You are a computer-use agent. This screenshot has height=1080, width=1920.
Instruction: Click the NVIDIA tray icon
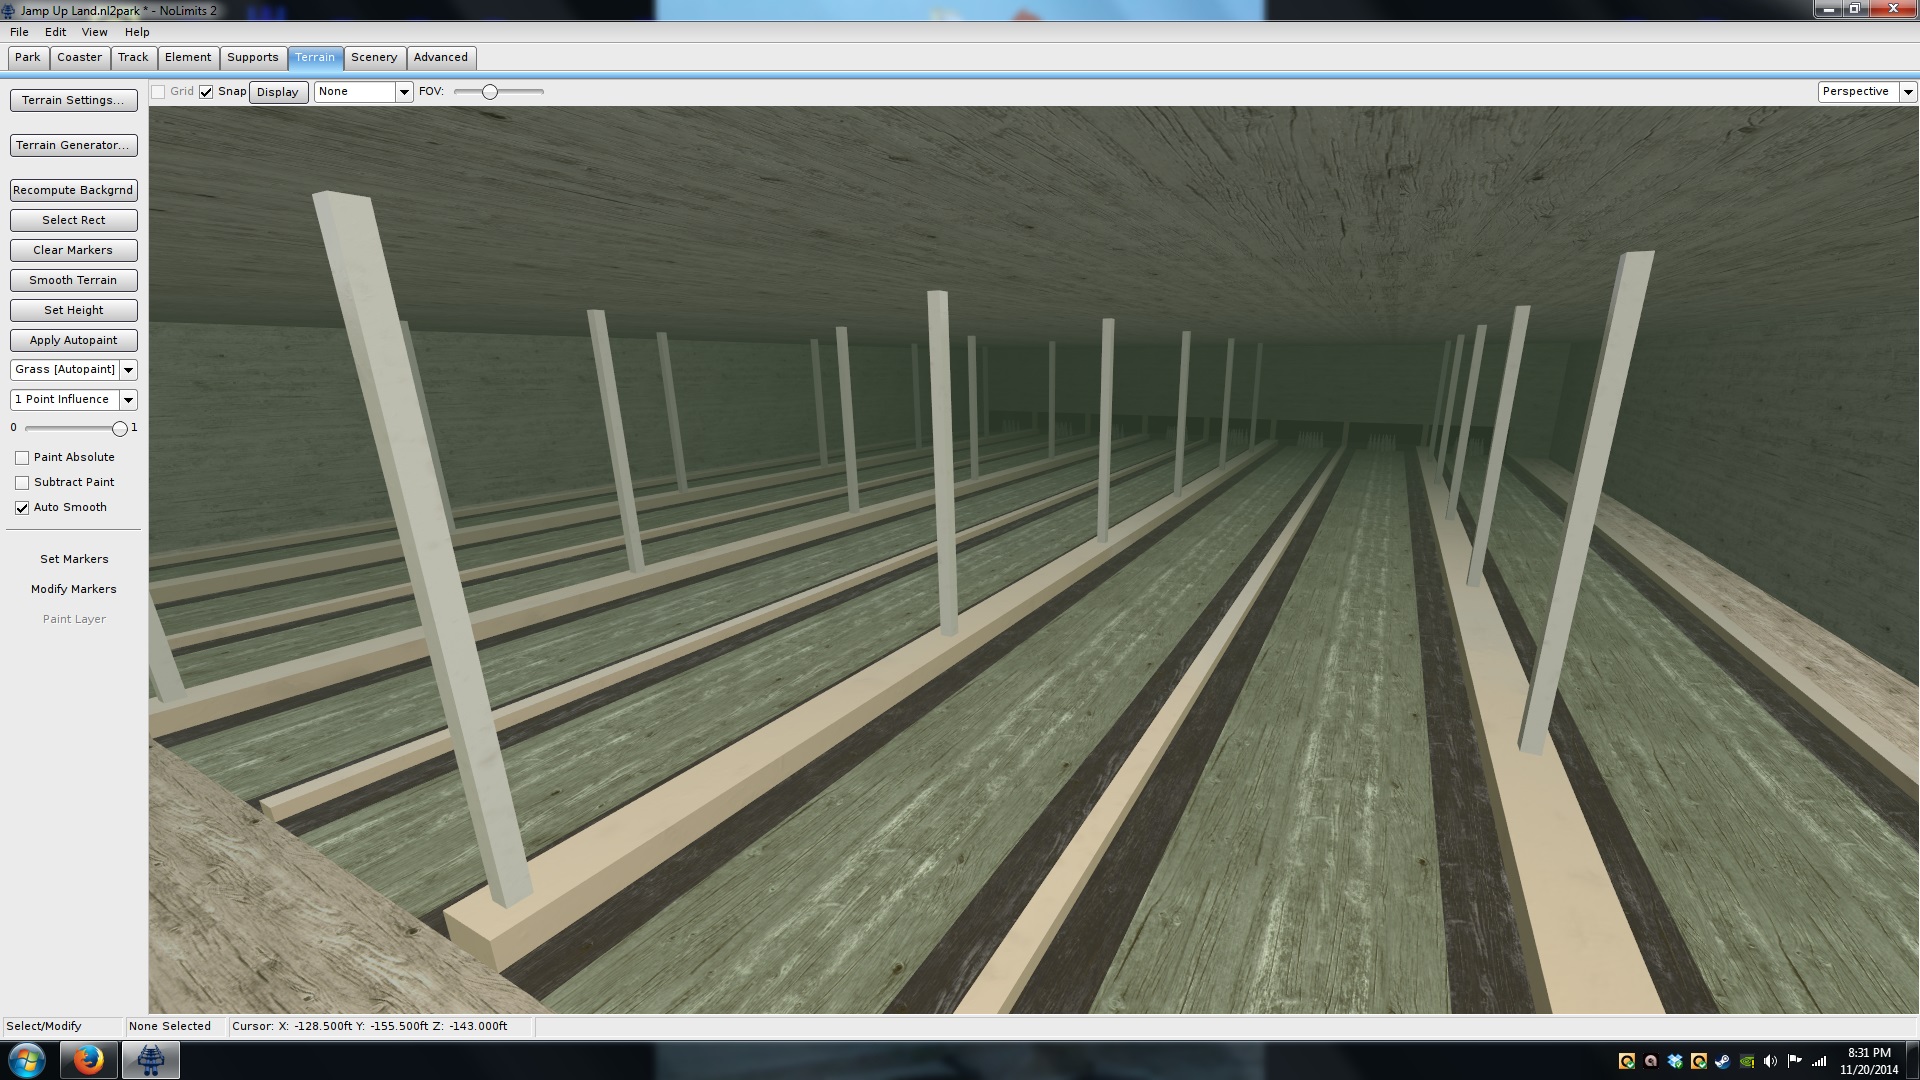1746,1061
